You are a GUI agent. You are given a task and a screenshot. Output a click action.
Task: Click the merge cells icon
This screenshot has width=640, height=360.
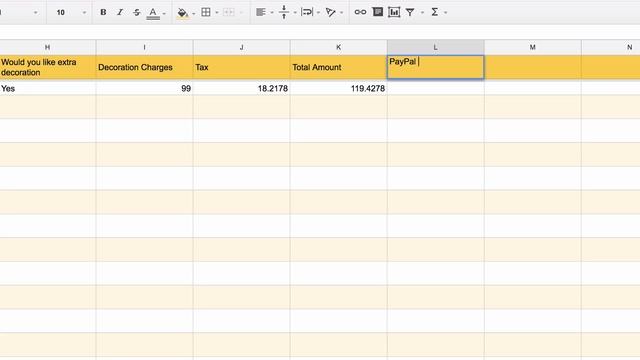[x=229, y=12]
